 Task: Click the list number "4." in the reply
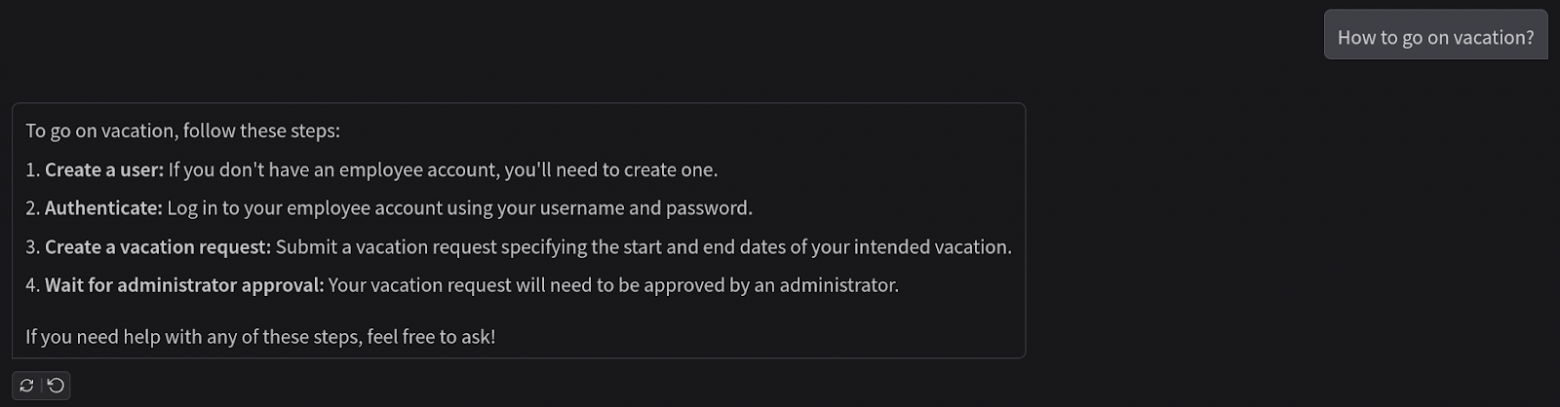coord(33,285)
